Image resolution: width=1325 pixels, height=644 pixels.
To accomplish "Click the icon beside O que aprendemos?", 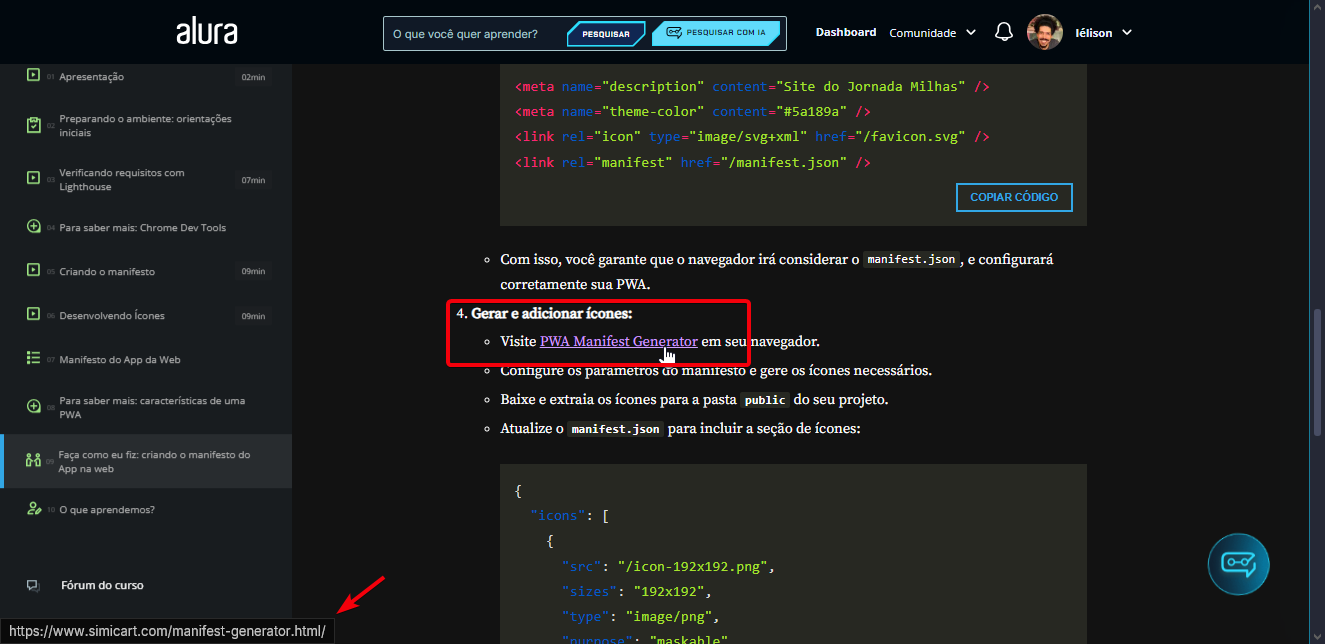I will click(33, 509).
